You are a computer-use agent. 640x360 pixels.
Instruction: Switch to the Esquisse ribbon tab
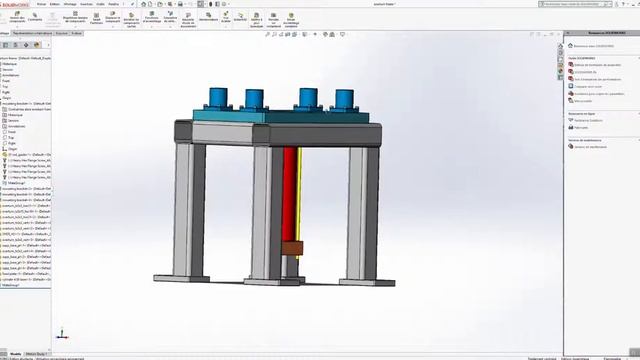click(x=62, y=33)
